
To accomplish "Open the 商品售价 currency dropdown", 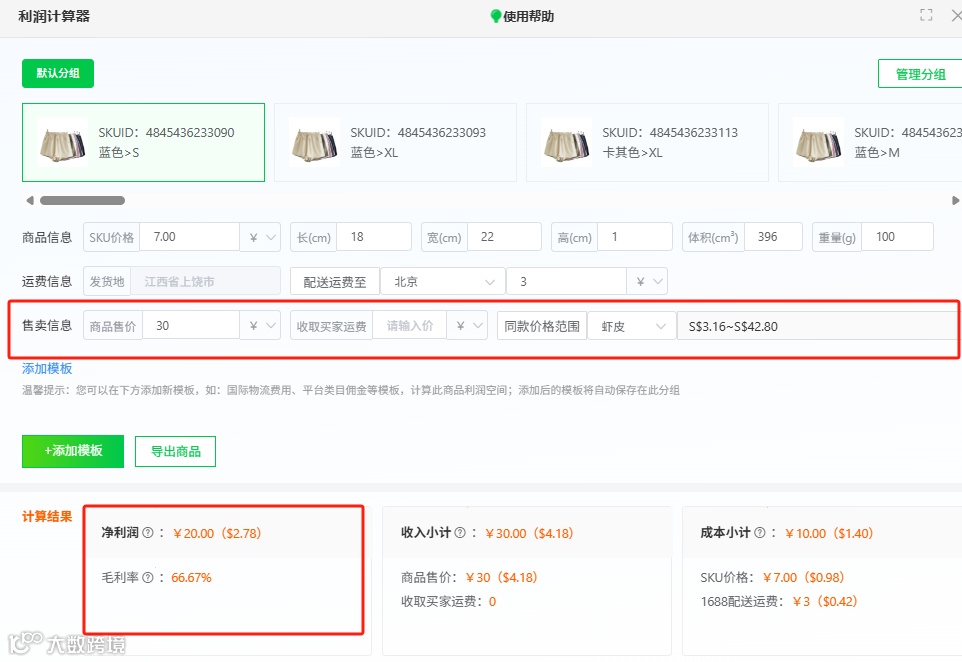I will pyautogui.click(x=260, y=326).
